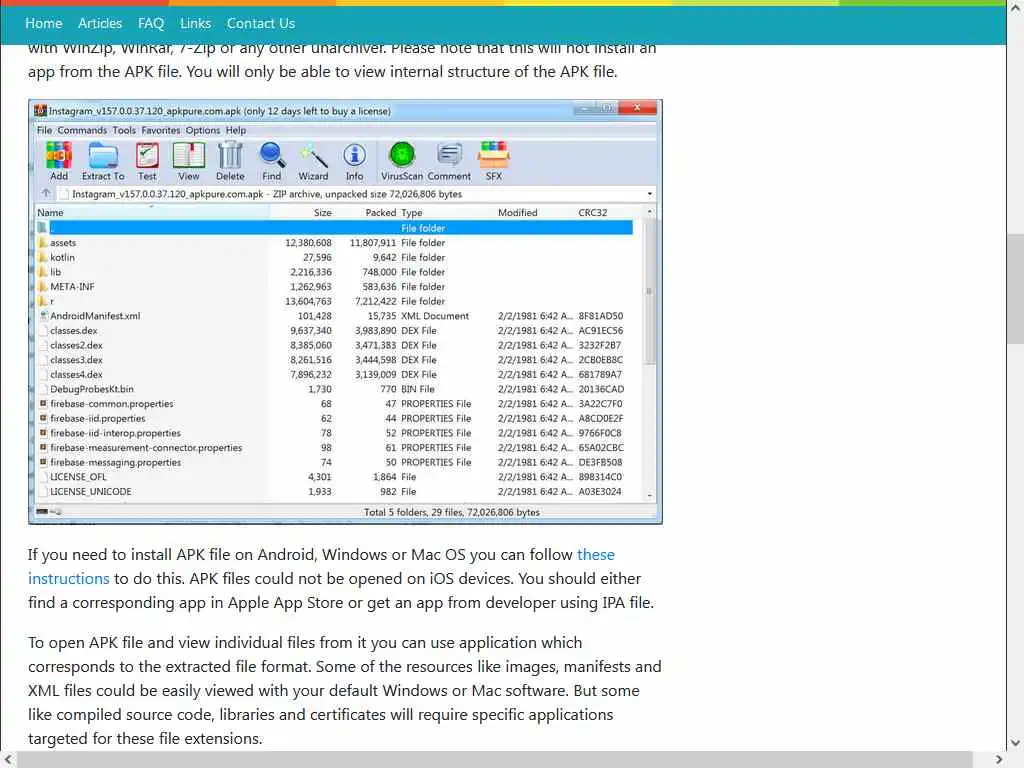Open the Contact Us page

click(x=261, y=24)
